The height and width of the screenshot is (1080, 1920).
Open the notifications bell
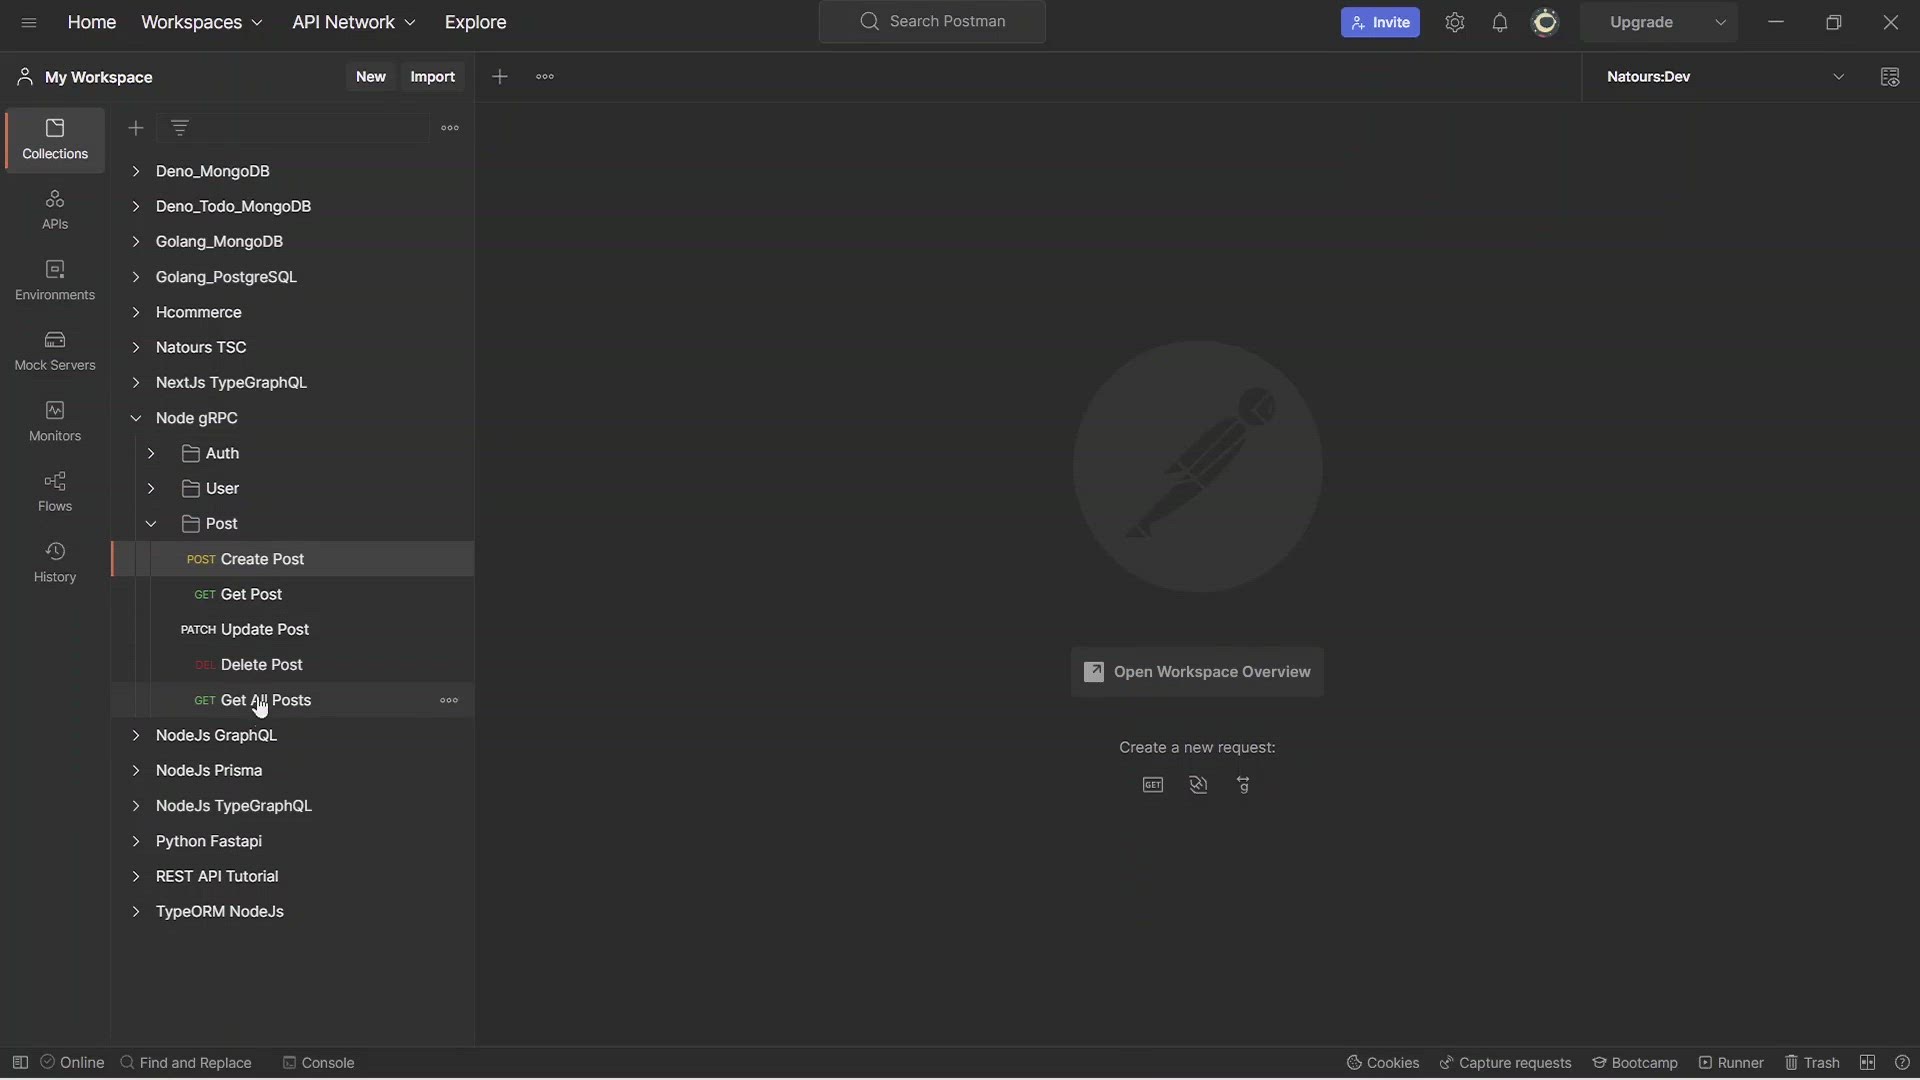pos(1500,22)
